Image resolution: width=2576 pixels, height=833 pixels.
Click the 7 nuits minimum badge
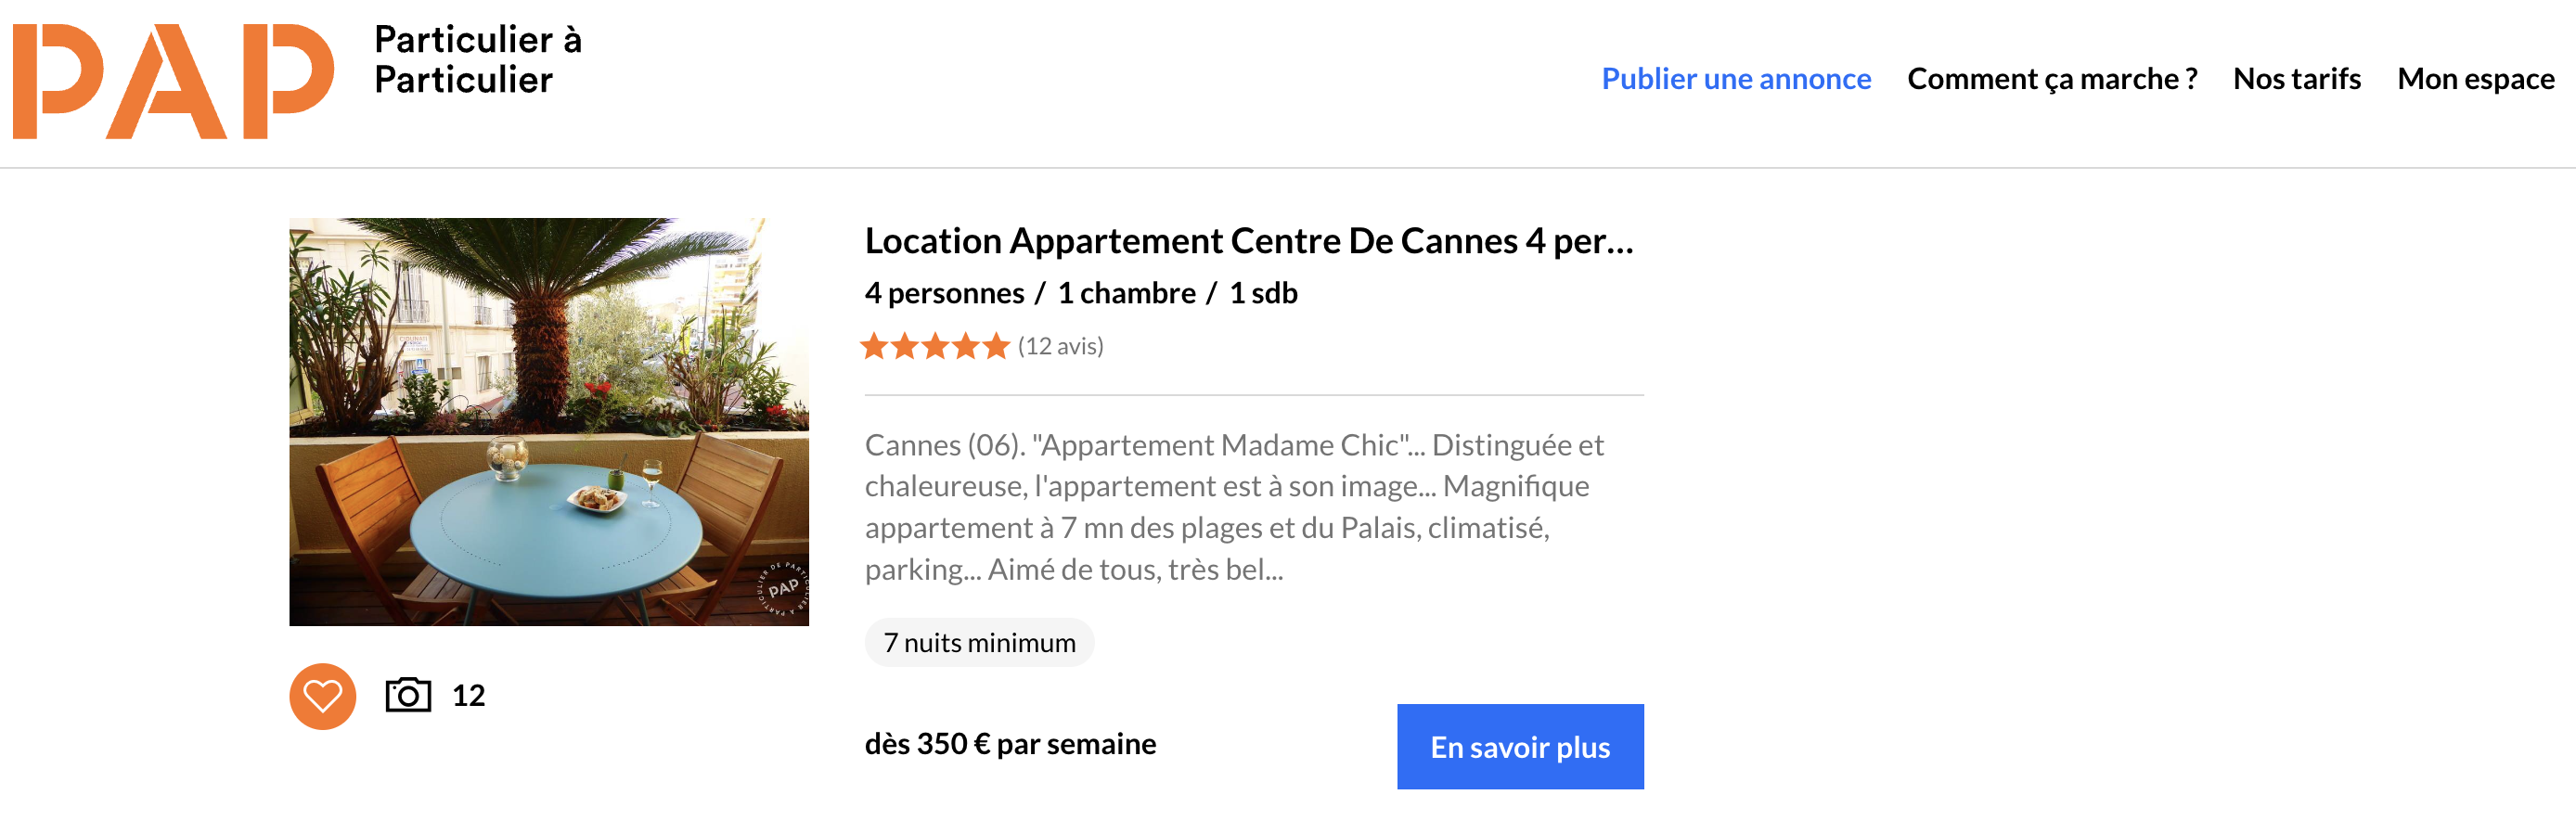tap(979, 642)
